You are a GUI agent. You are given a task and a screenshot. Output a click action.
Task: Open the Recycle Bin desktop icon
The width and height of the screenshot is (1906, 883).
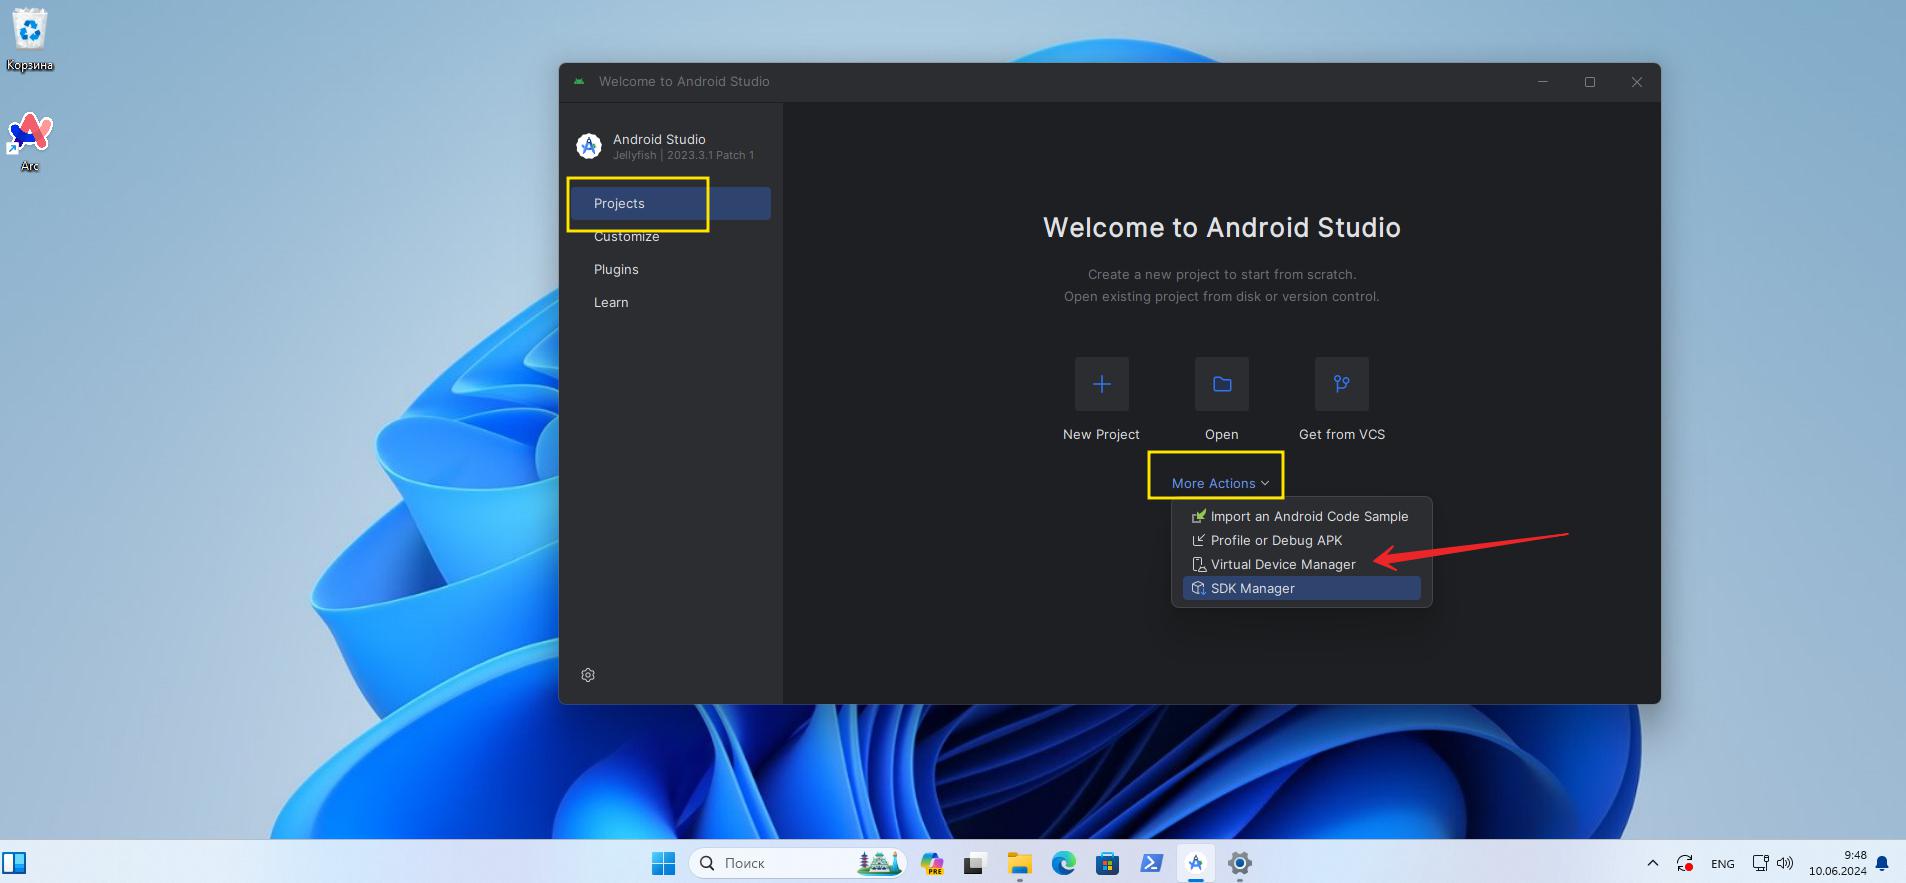point(30,41)
